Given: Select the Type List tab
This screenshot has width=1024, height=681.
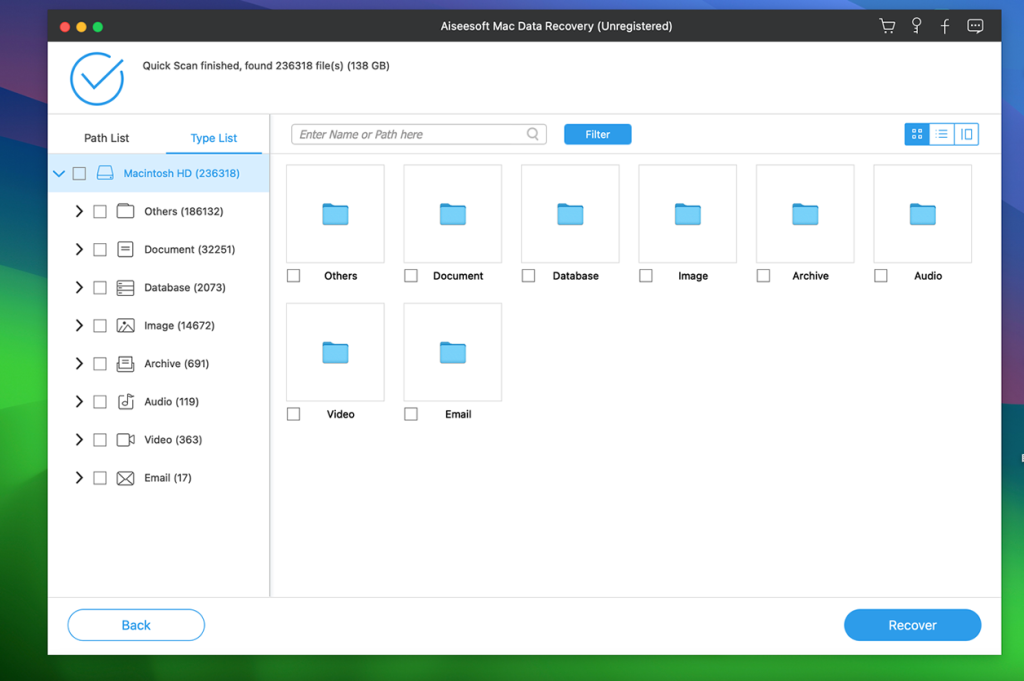Looking at the screenshot, I should tap(213, 137).
